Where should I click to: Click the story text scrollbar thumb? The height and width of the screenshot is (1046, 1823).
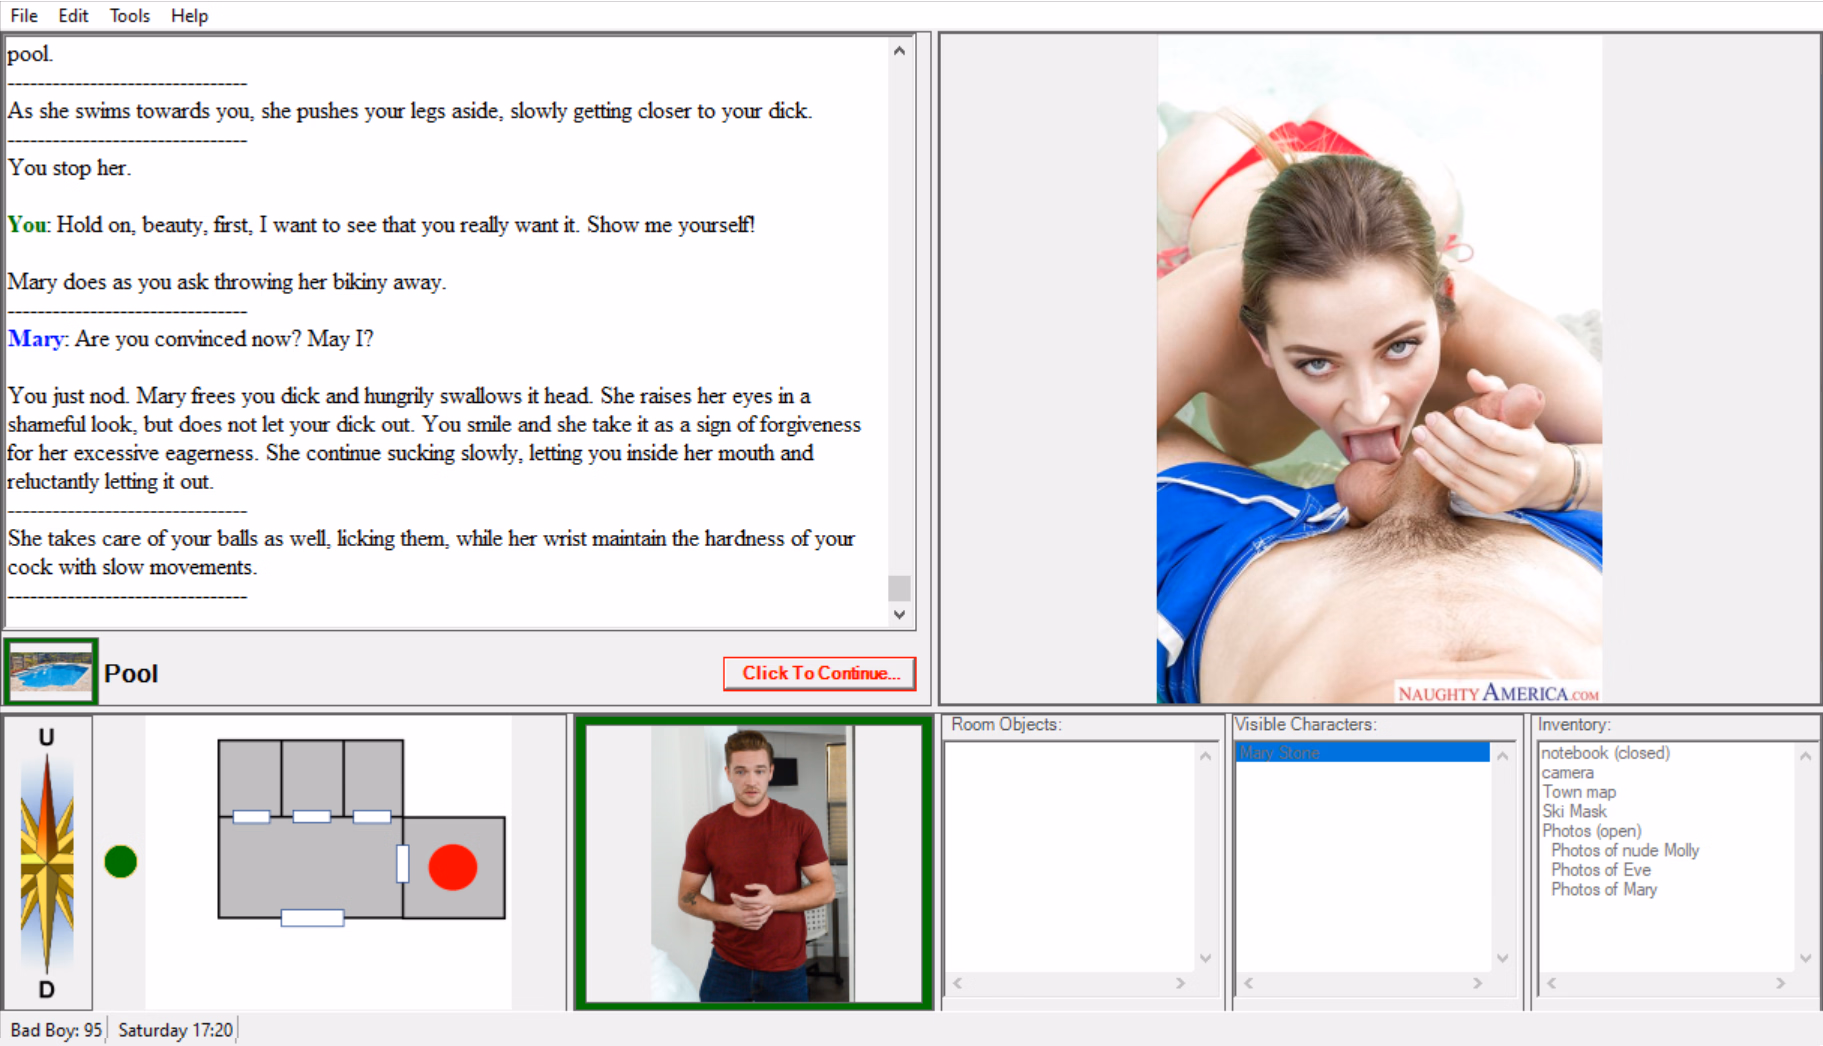click(x=899, y=588)
